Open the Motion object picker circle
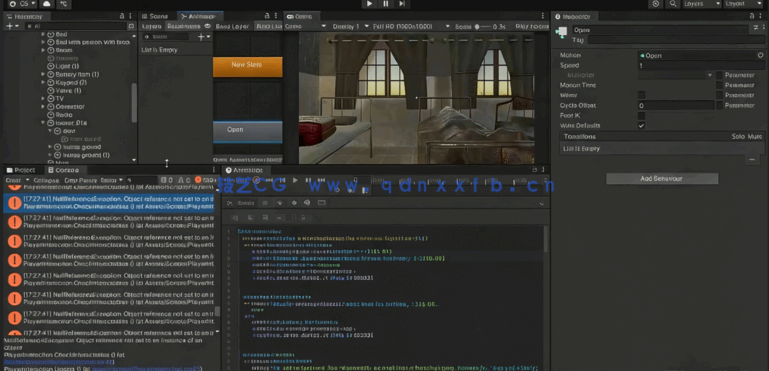Image resolution: width=769 pixels, height=371 pixels. pyautogui.click(x=761, y=55)
